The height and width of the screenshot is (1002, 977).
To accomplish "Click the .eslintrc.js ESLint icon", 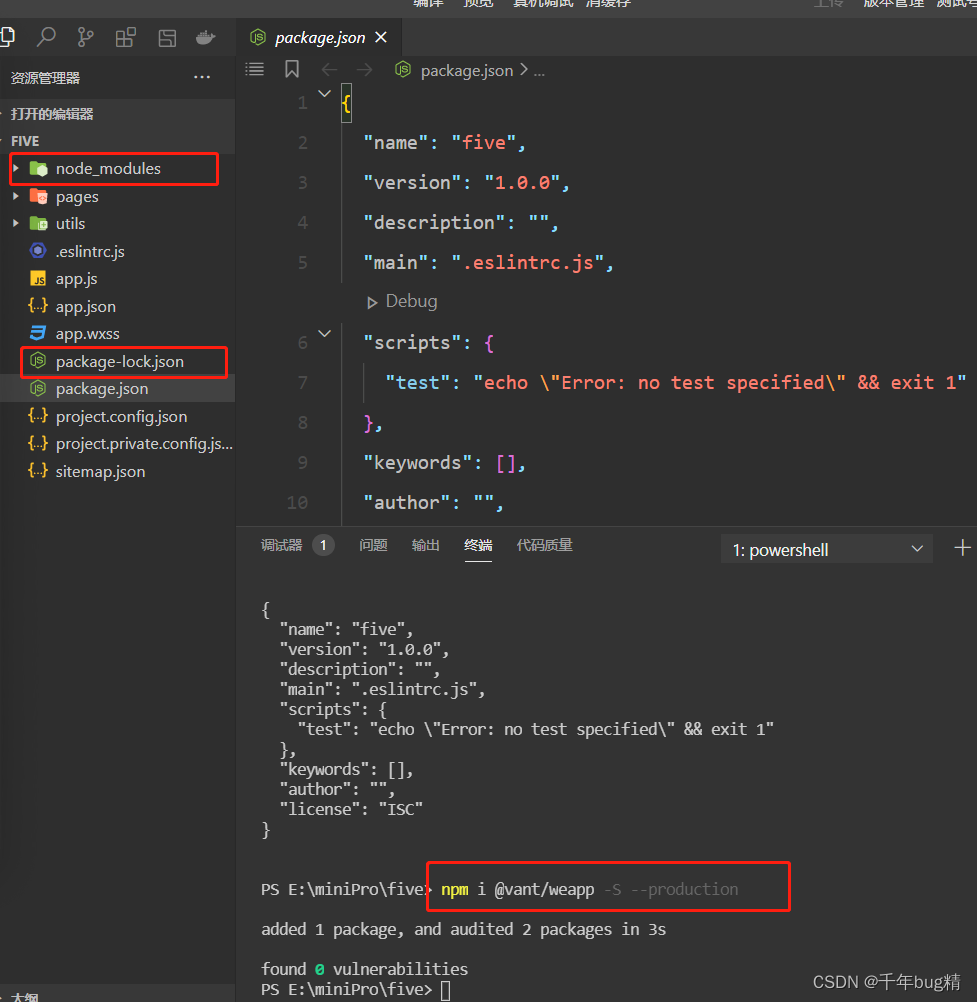I will coord(38,250).
